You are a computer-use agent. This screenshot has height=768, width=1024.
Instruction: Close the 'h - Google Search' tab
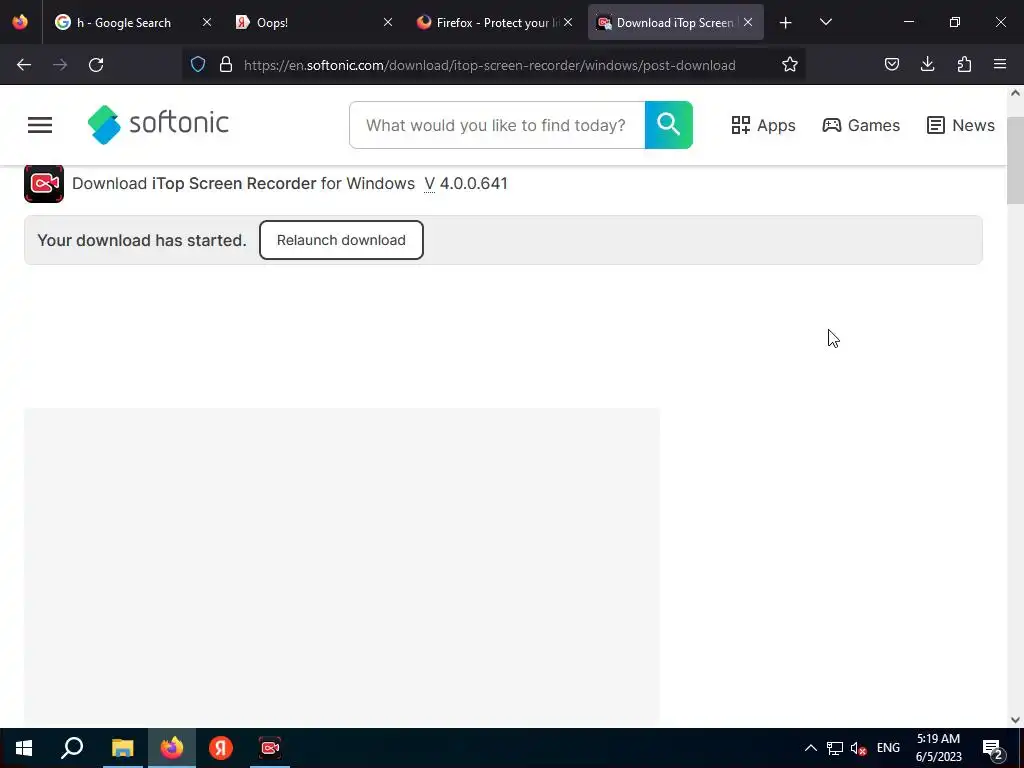206,22
